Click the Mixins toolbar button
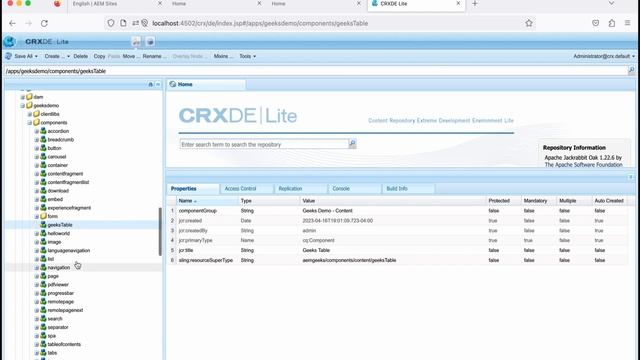 [x=223, y=56]
